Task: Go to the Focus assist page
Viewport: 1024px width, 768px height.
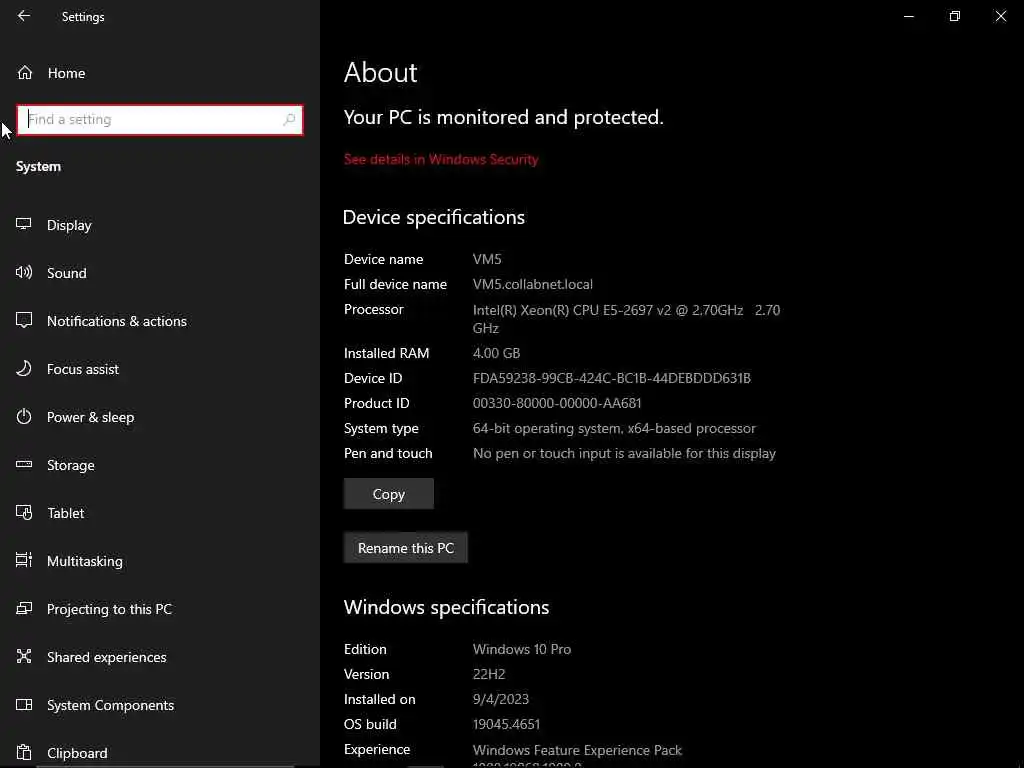Action: pos(83,369)
